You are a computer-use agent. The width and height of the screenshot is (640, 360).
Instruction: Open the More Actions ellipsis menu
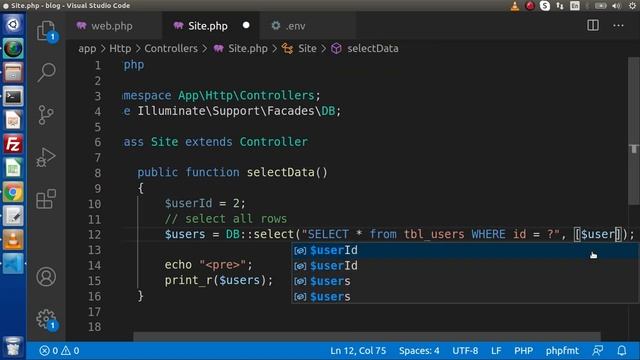click(x=618, y=26)
